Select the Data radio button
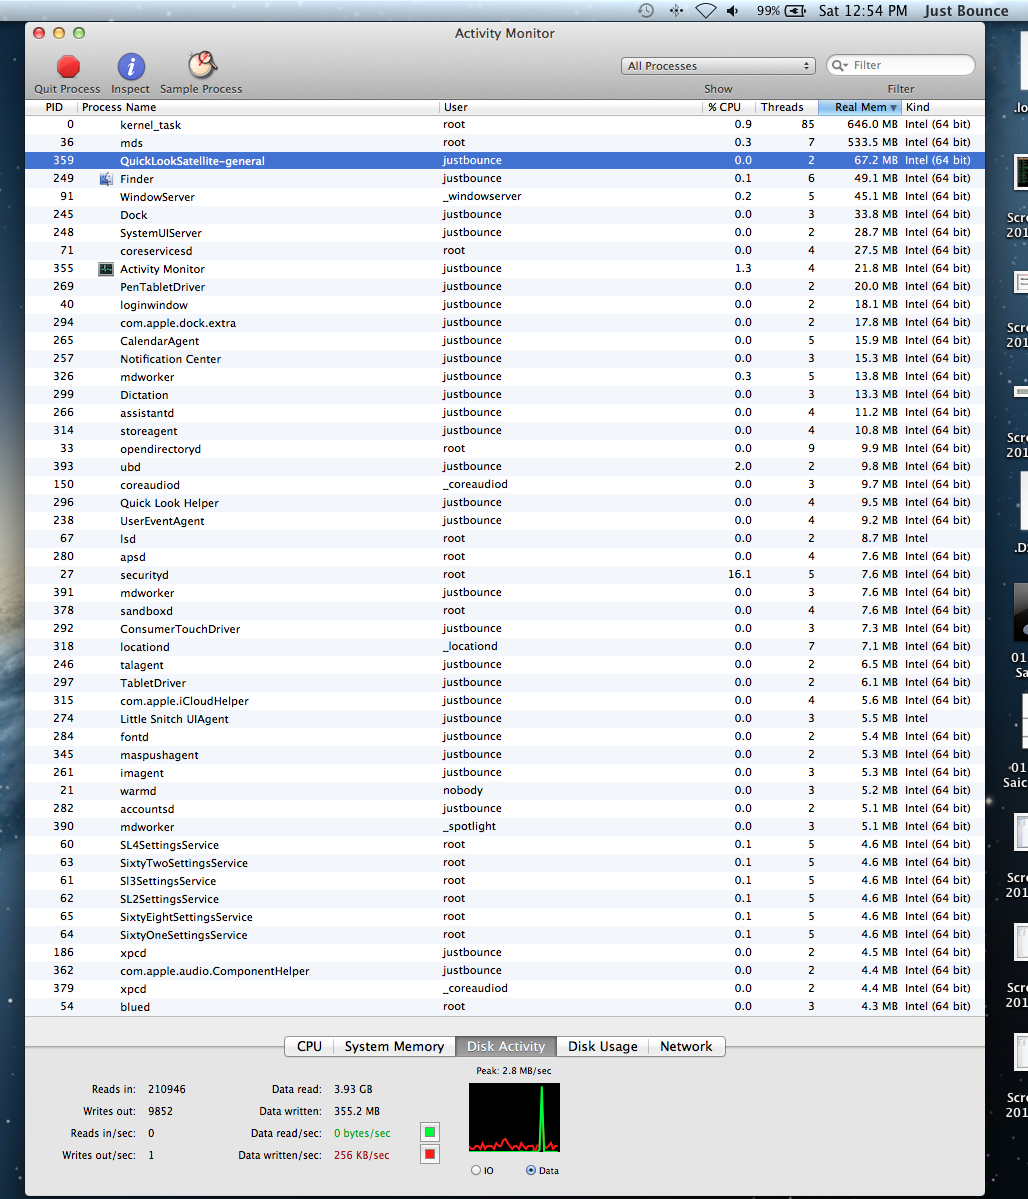Viewport: 1028px width, 1199px height. (531, 1170)
